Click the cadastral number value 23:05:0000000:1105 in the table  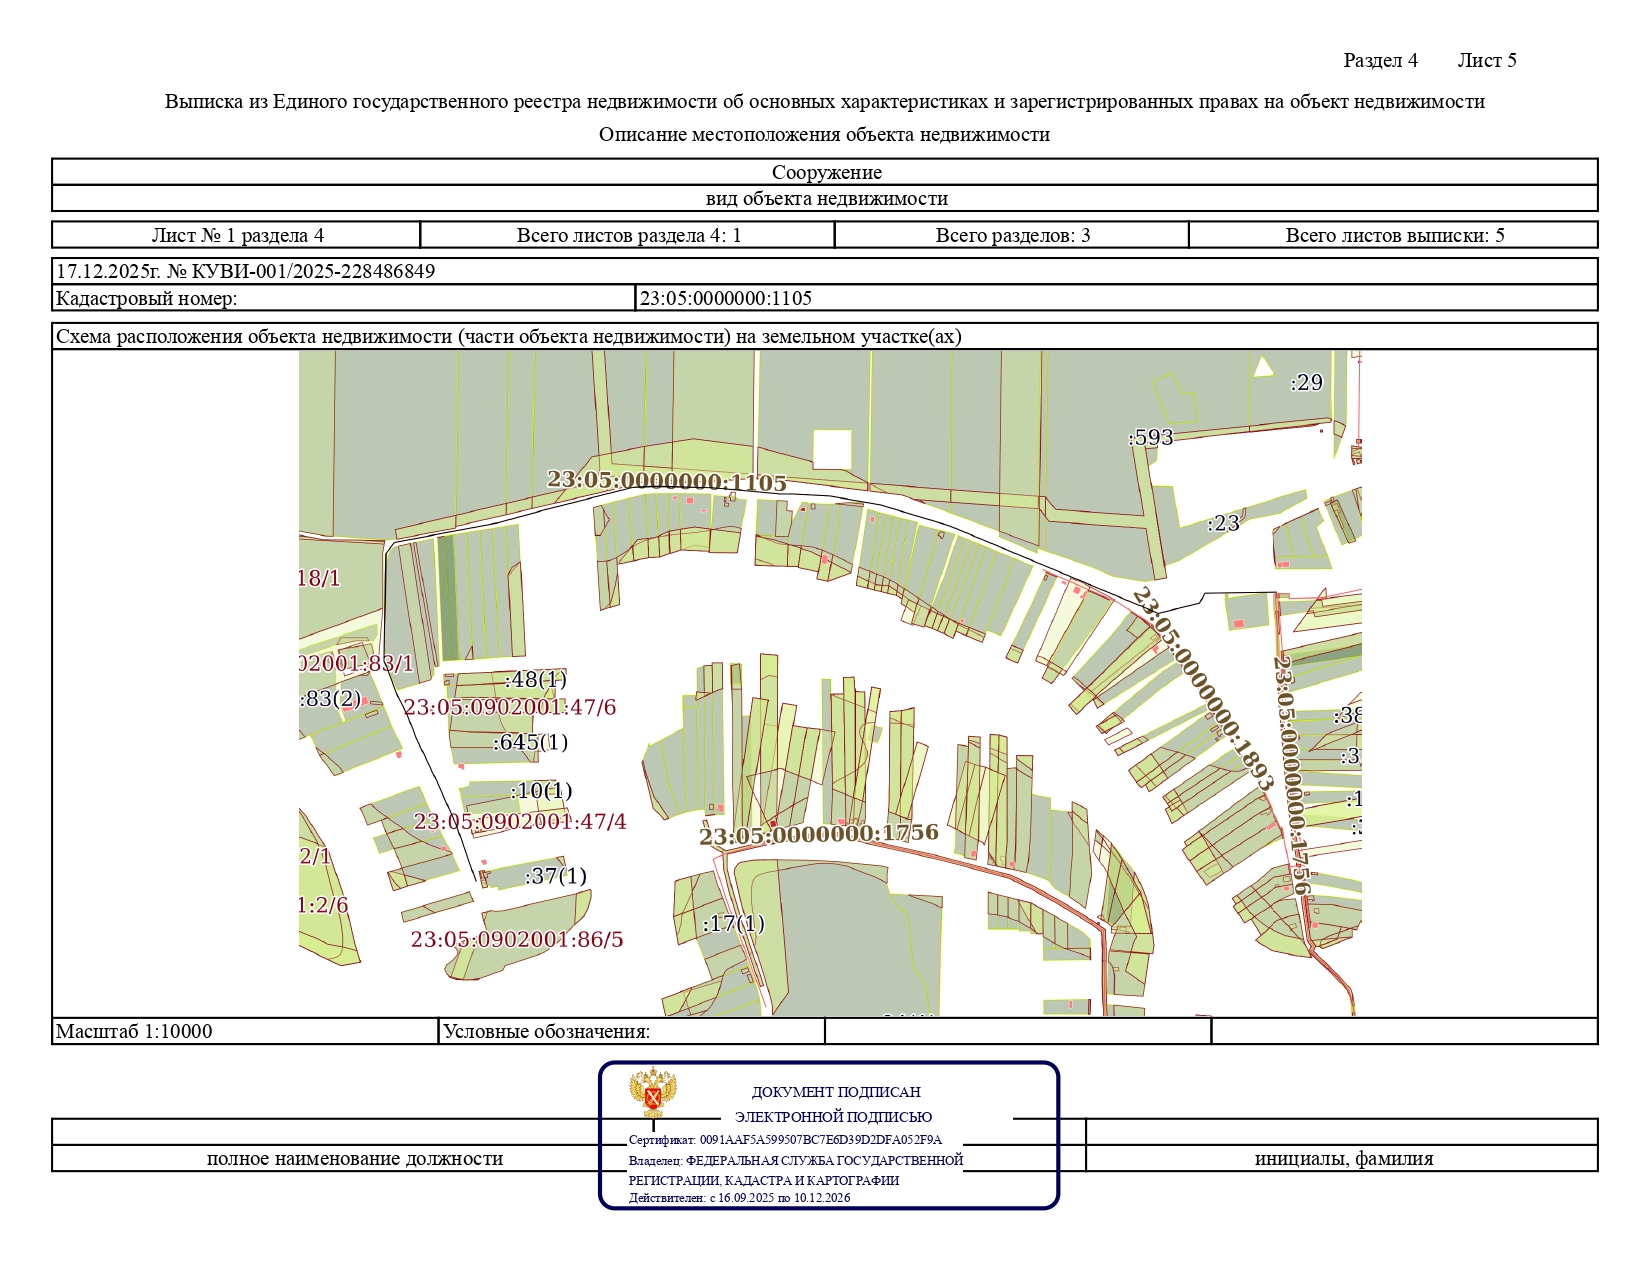point(726,298)
